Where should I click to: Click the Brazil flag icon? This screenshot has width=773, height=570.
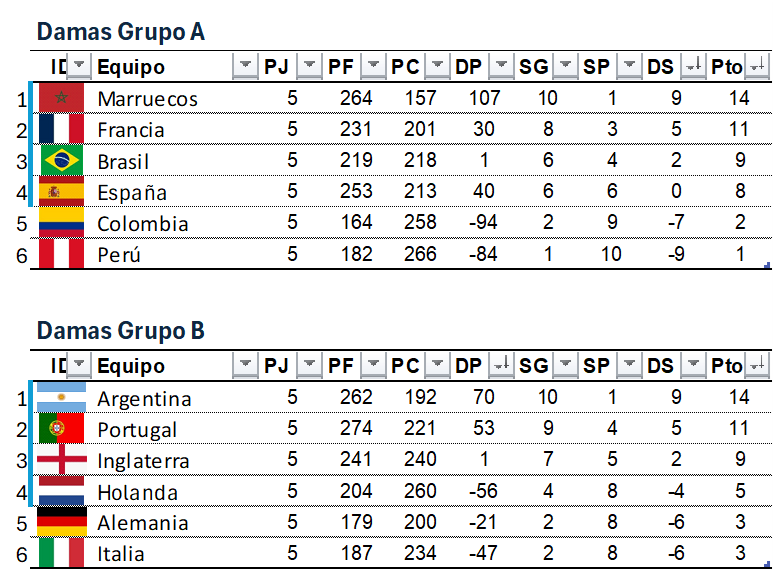pos(62,161)
